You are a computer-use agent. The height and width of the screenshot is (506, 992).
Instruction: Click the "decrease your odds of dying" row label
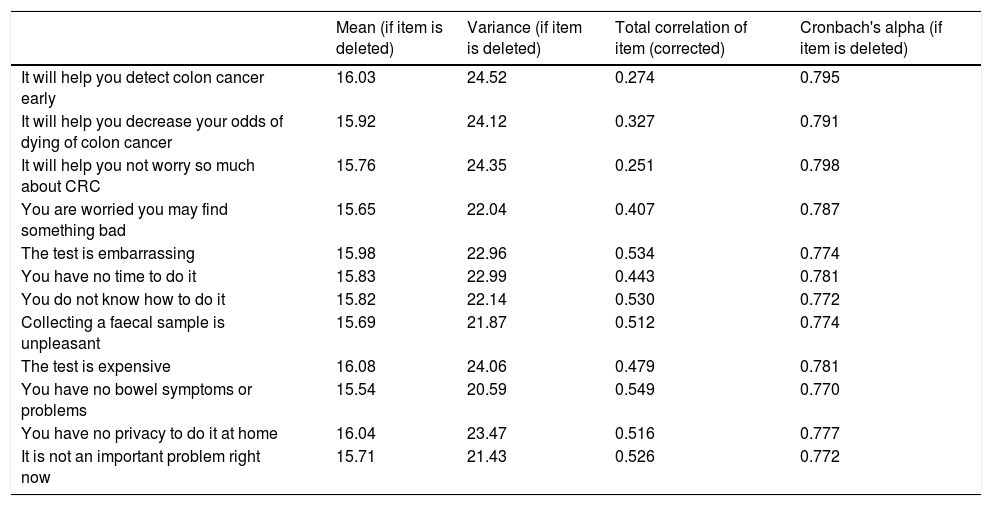point(152,131)
